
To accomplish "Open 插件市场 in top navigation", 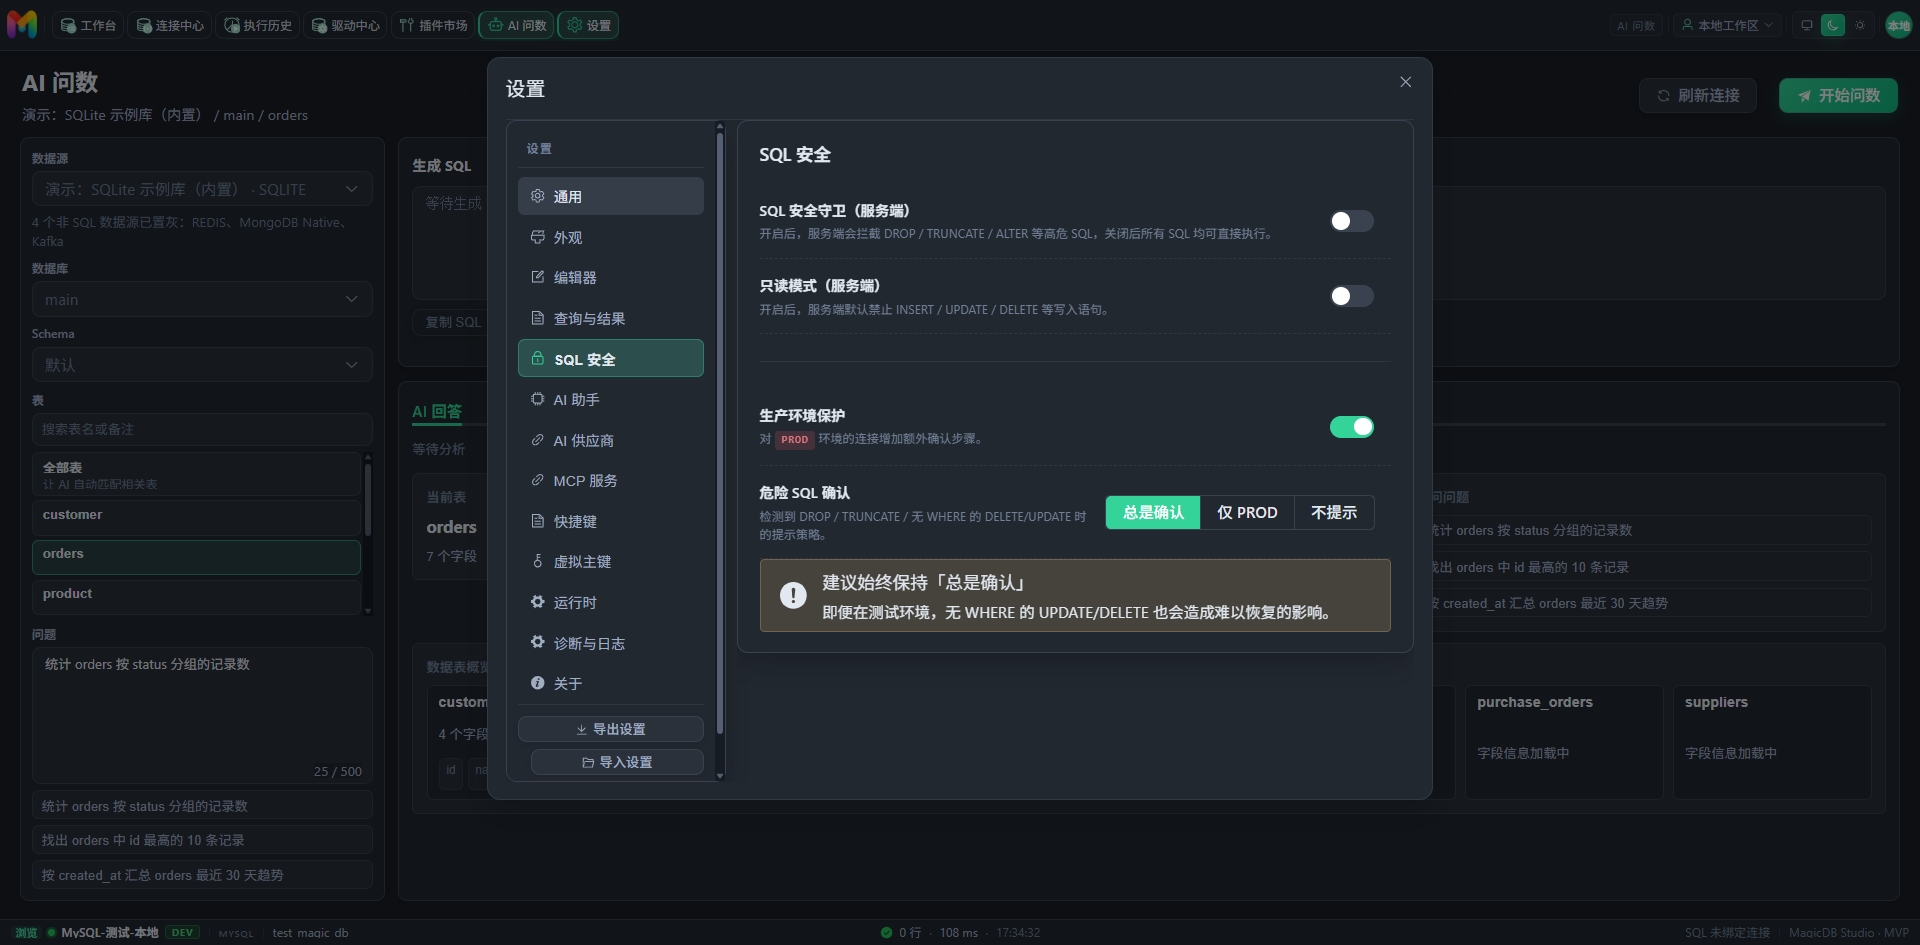I will pos(434,25).
